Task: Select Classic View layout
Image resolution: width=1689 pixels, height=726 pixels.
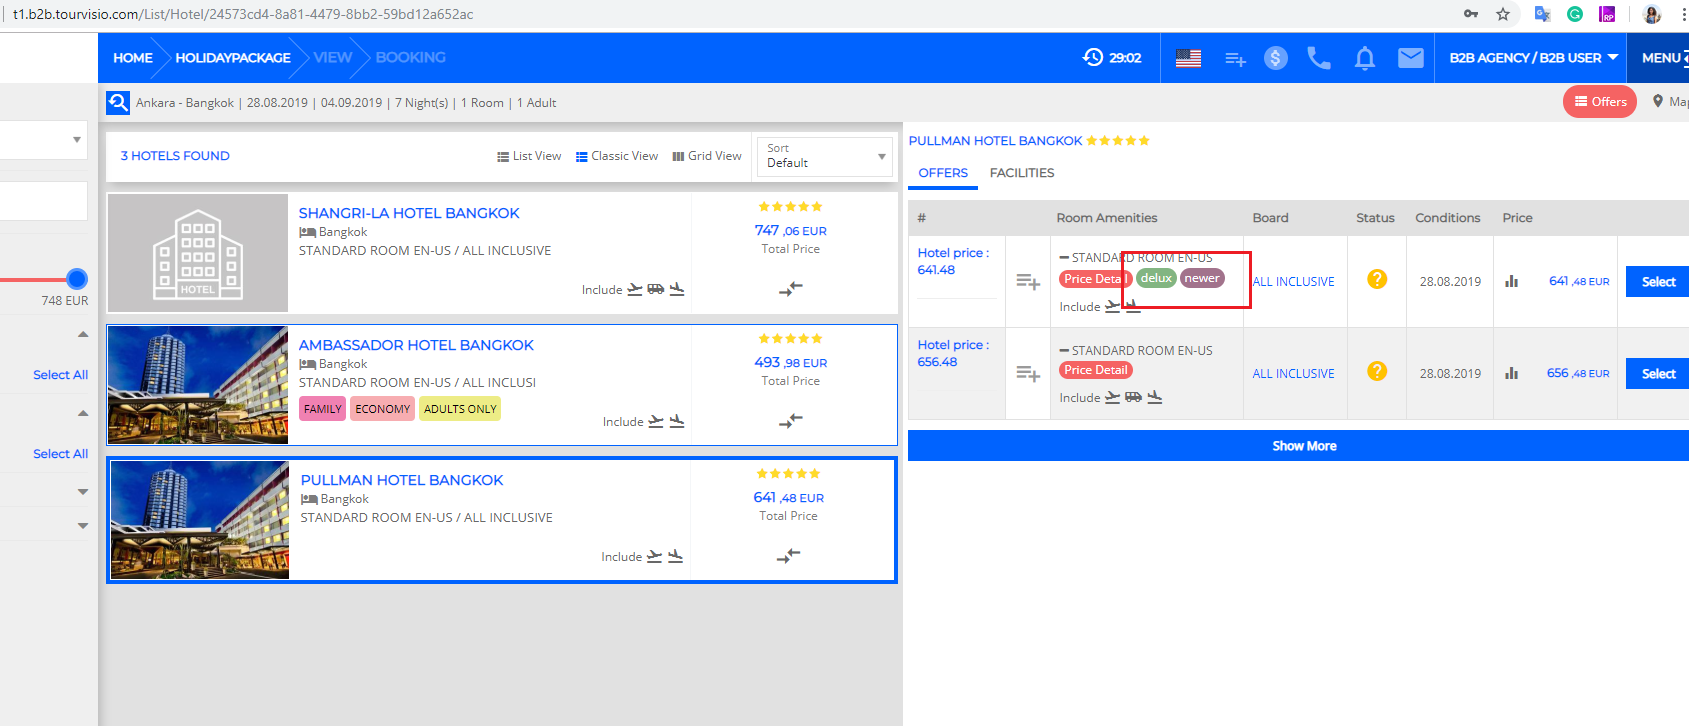Action: (x=617, y=156)
